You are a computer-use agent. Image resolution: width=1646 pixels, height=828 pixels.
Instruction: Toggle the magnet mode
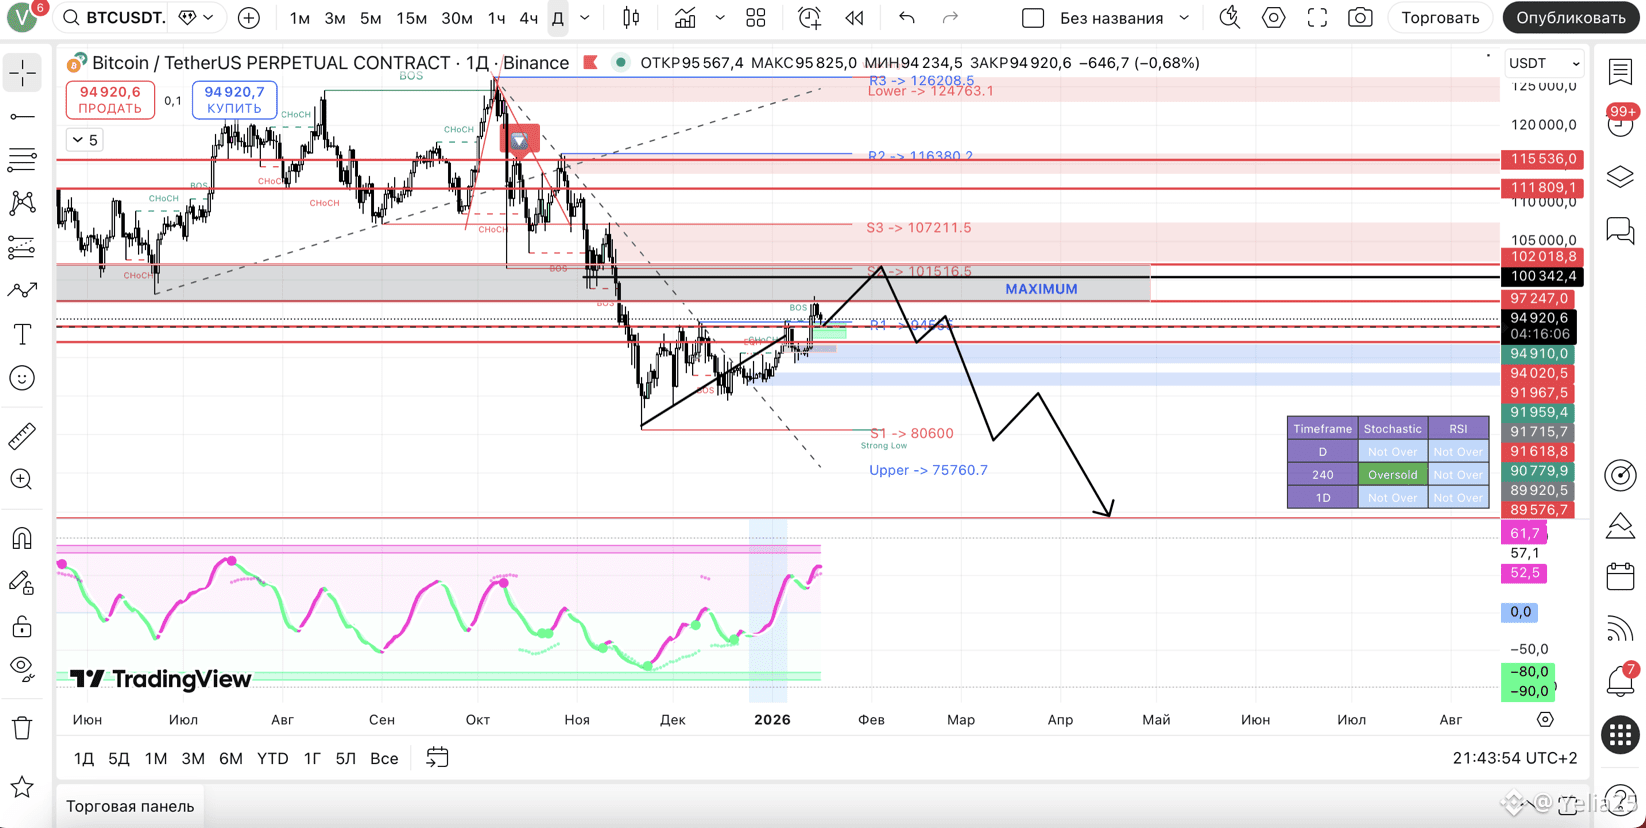click(22, 538)
